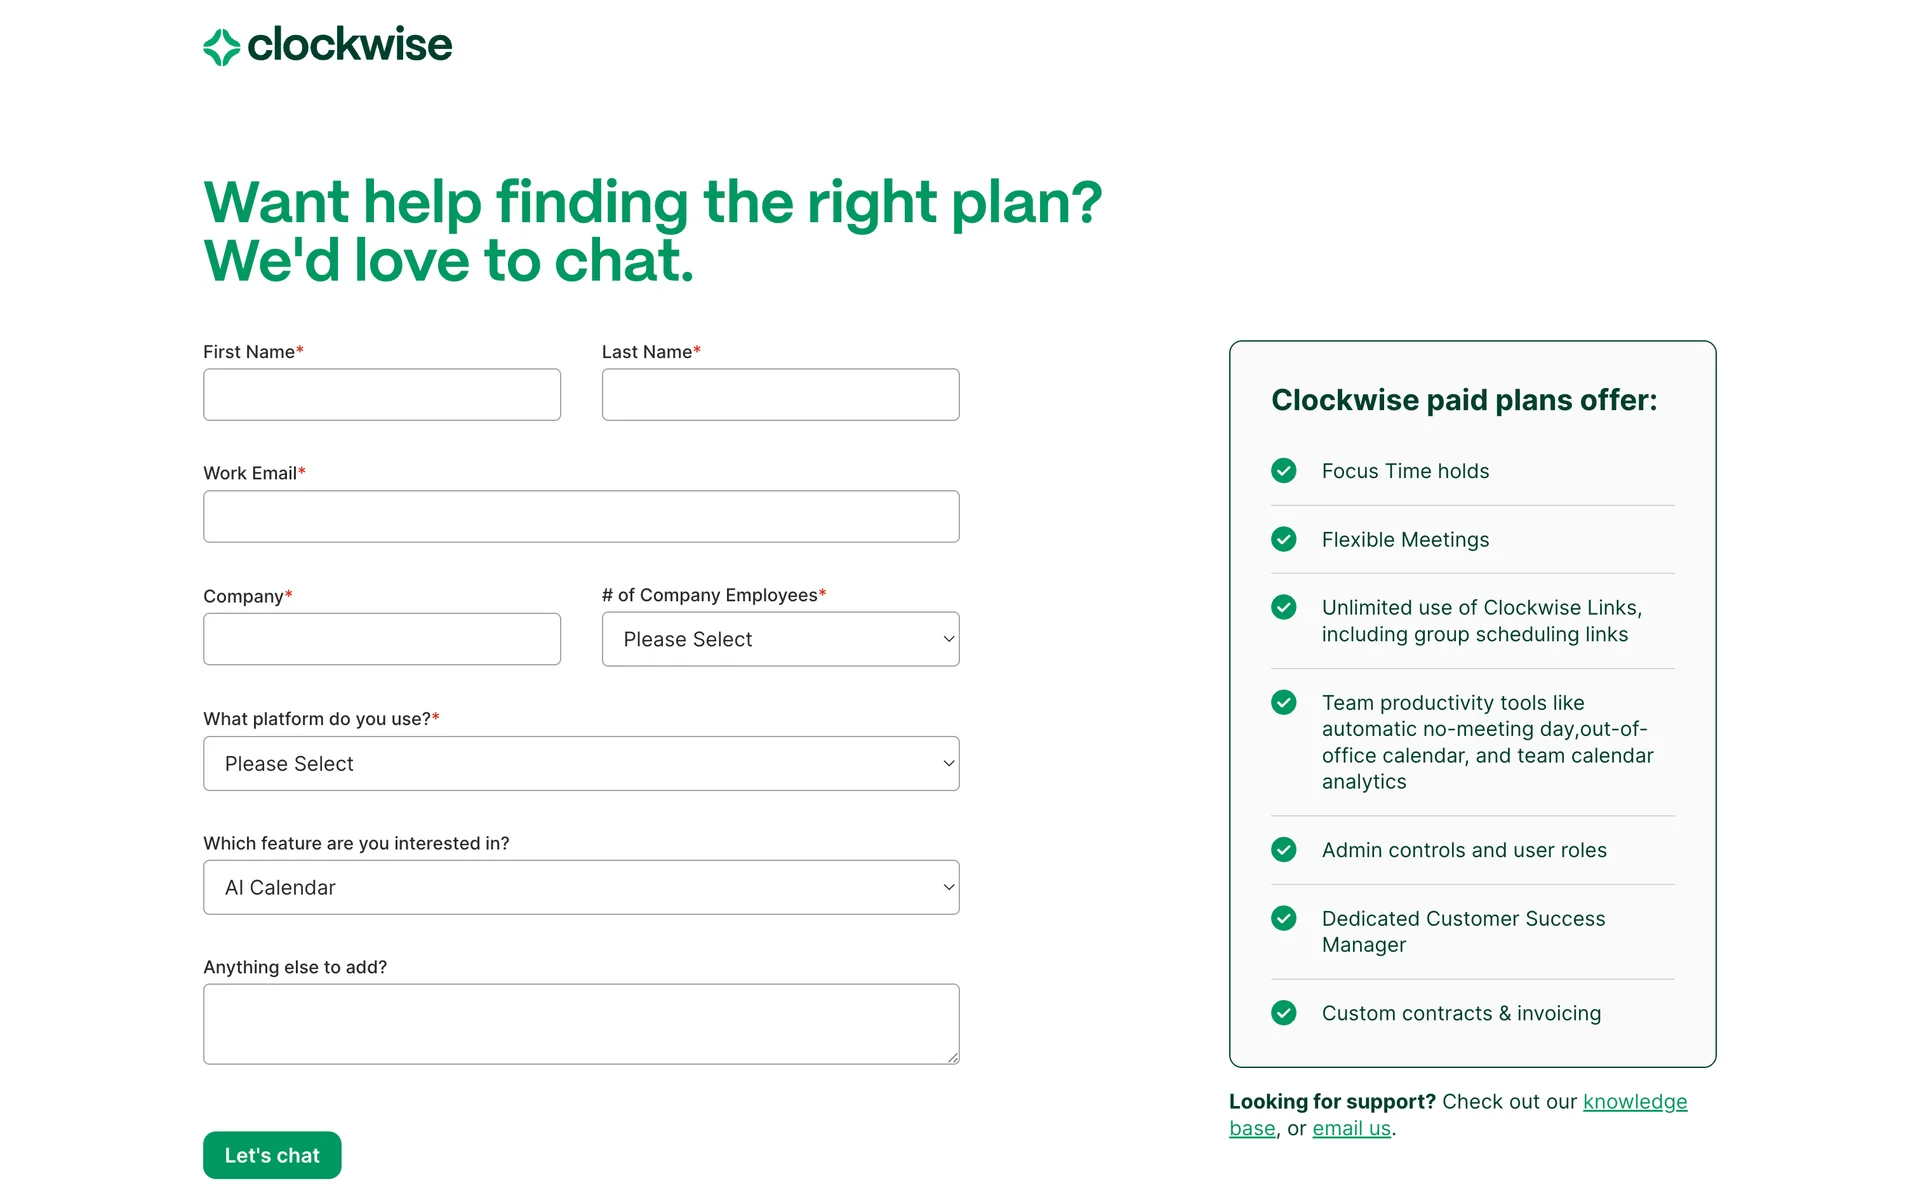The image size is (1920, 1200).
Task: Click checkmark beside Dedicated Customer Success Manager
Action: coord(1283,918)
